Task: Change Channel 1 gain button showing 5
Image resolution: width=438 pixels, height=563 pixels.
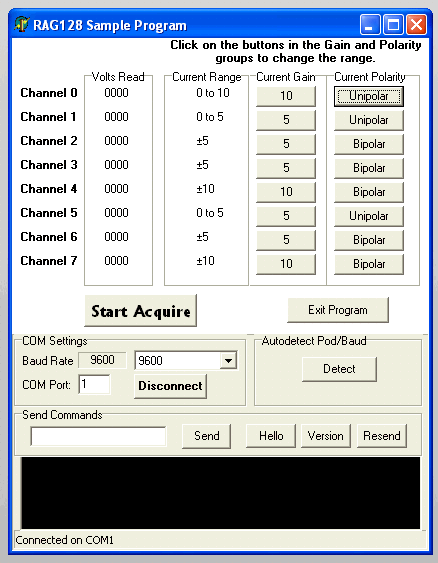Action: click(286, 120)
